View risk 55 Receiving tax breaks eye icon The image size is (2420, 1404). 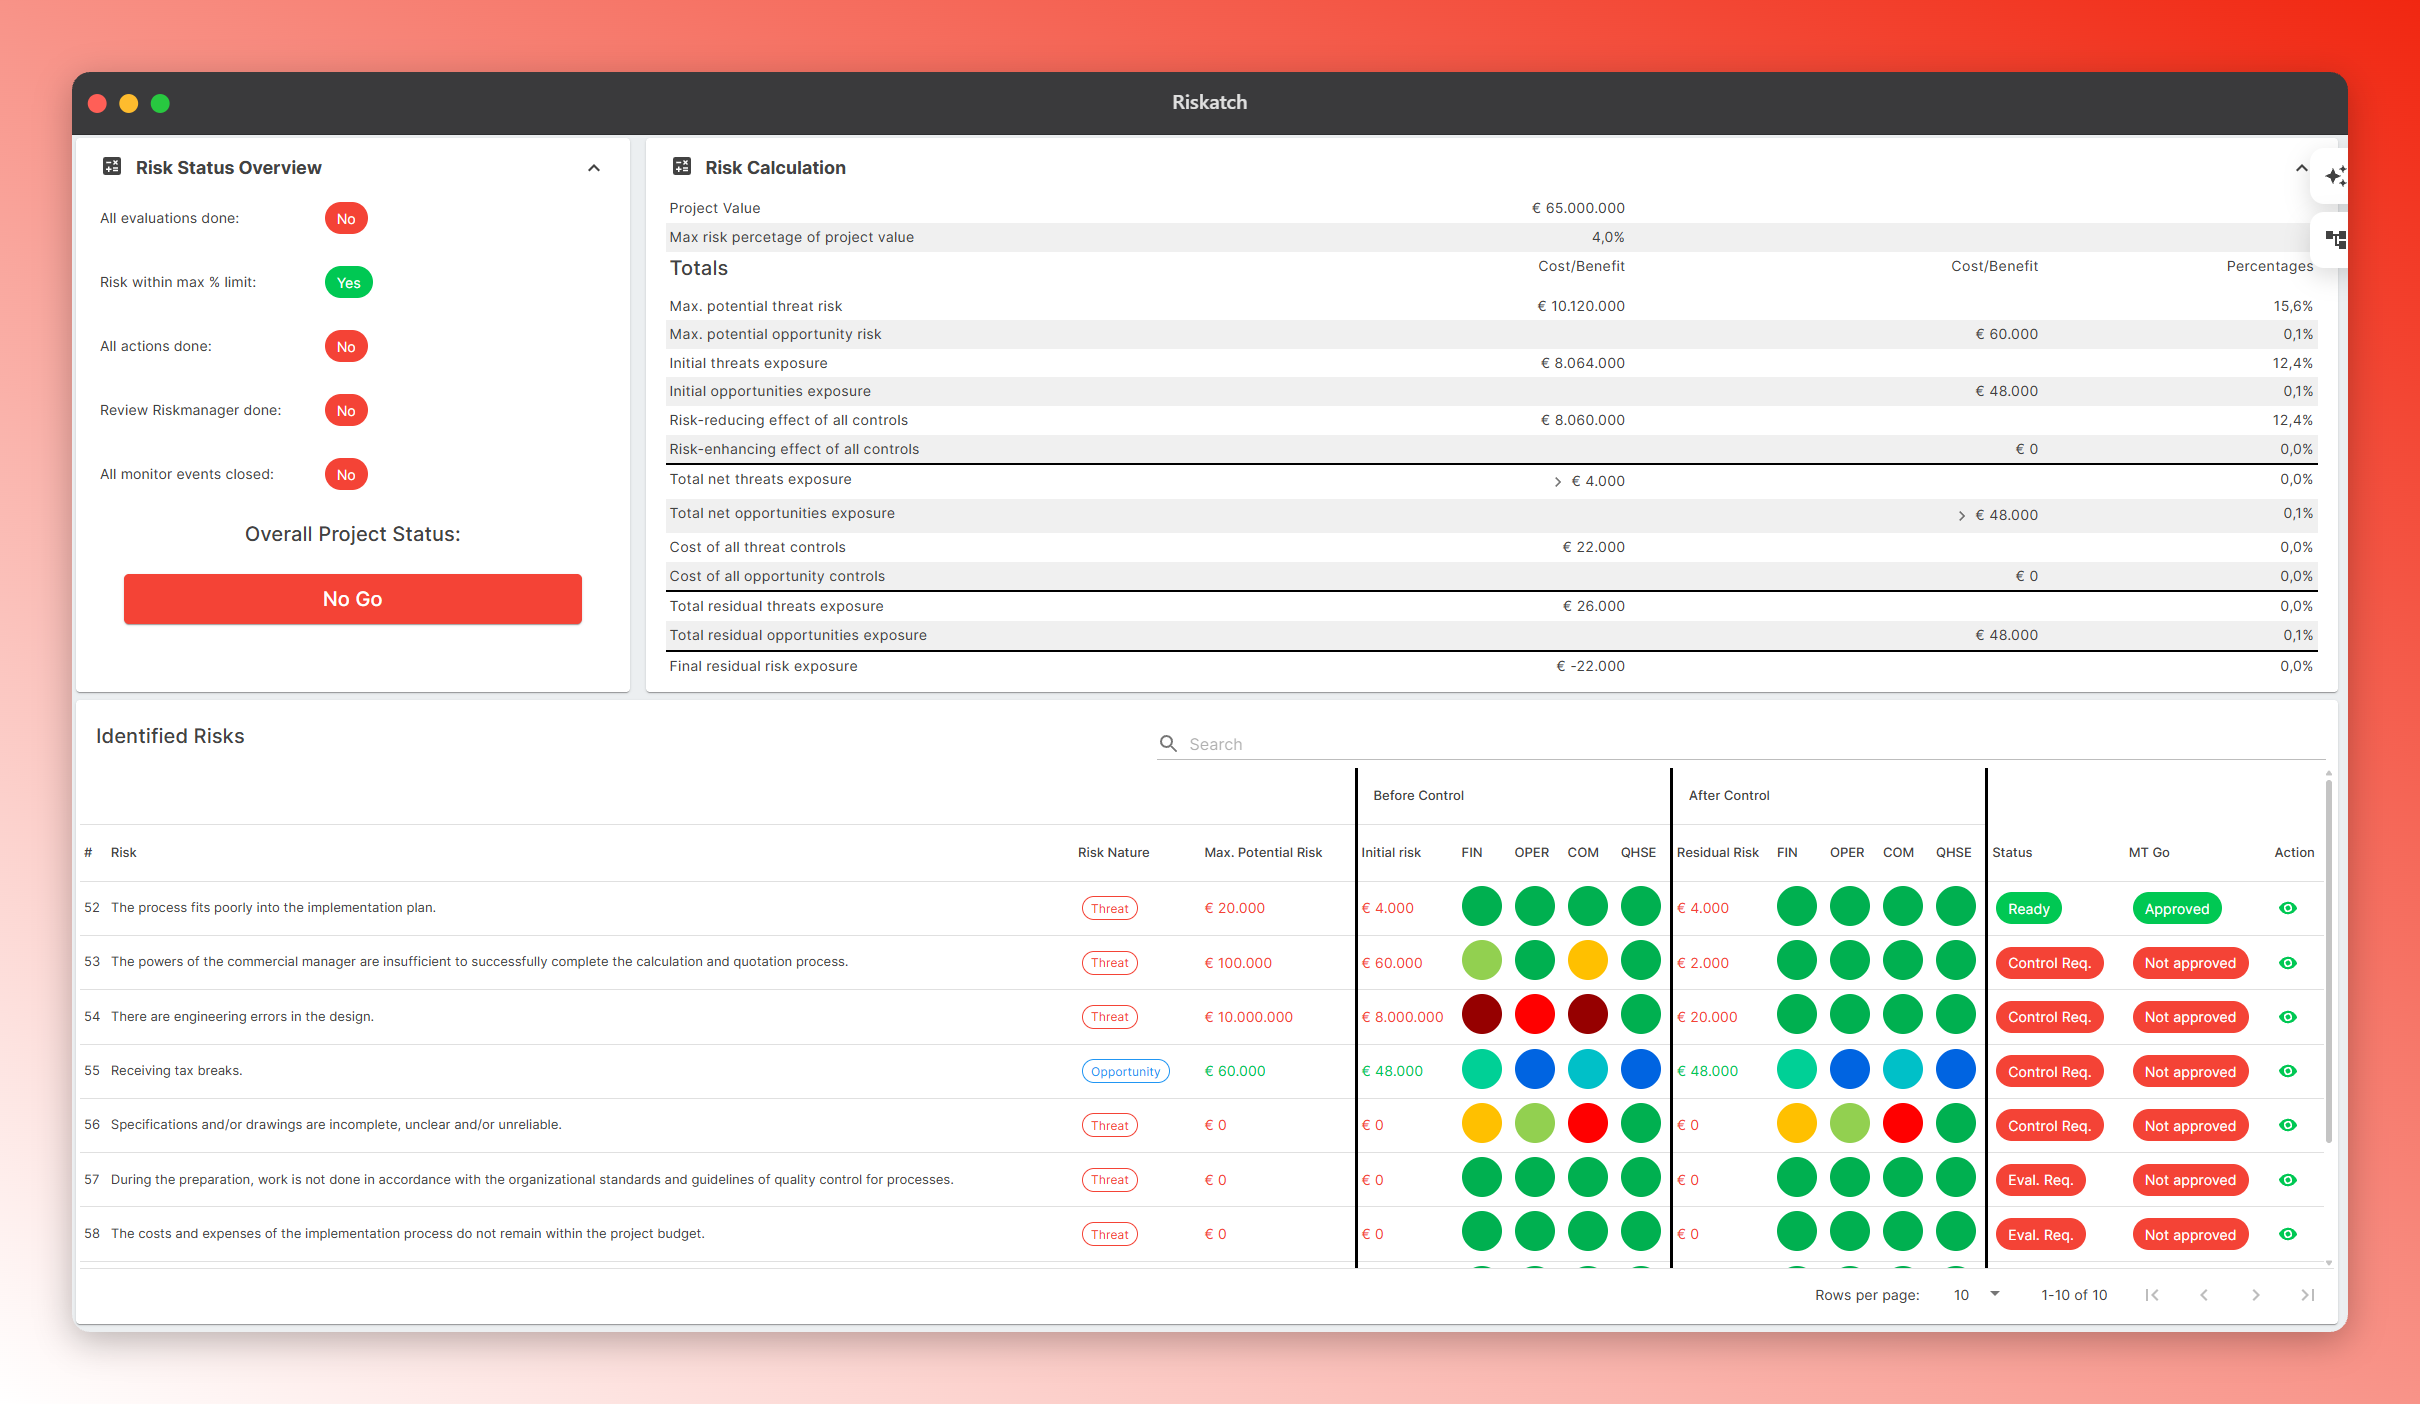click(2288, 1071)
